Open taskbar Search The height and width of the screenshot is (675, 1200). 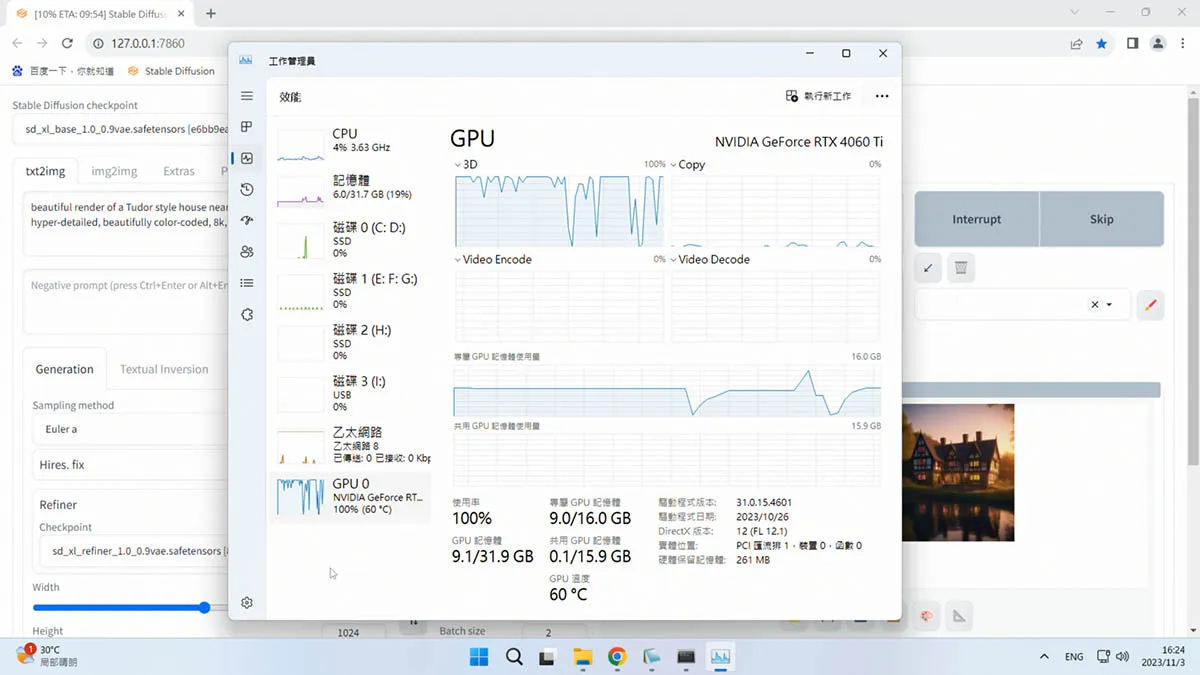(514, 657)
